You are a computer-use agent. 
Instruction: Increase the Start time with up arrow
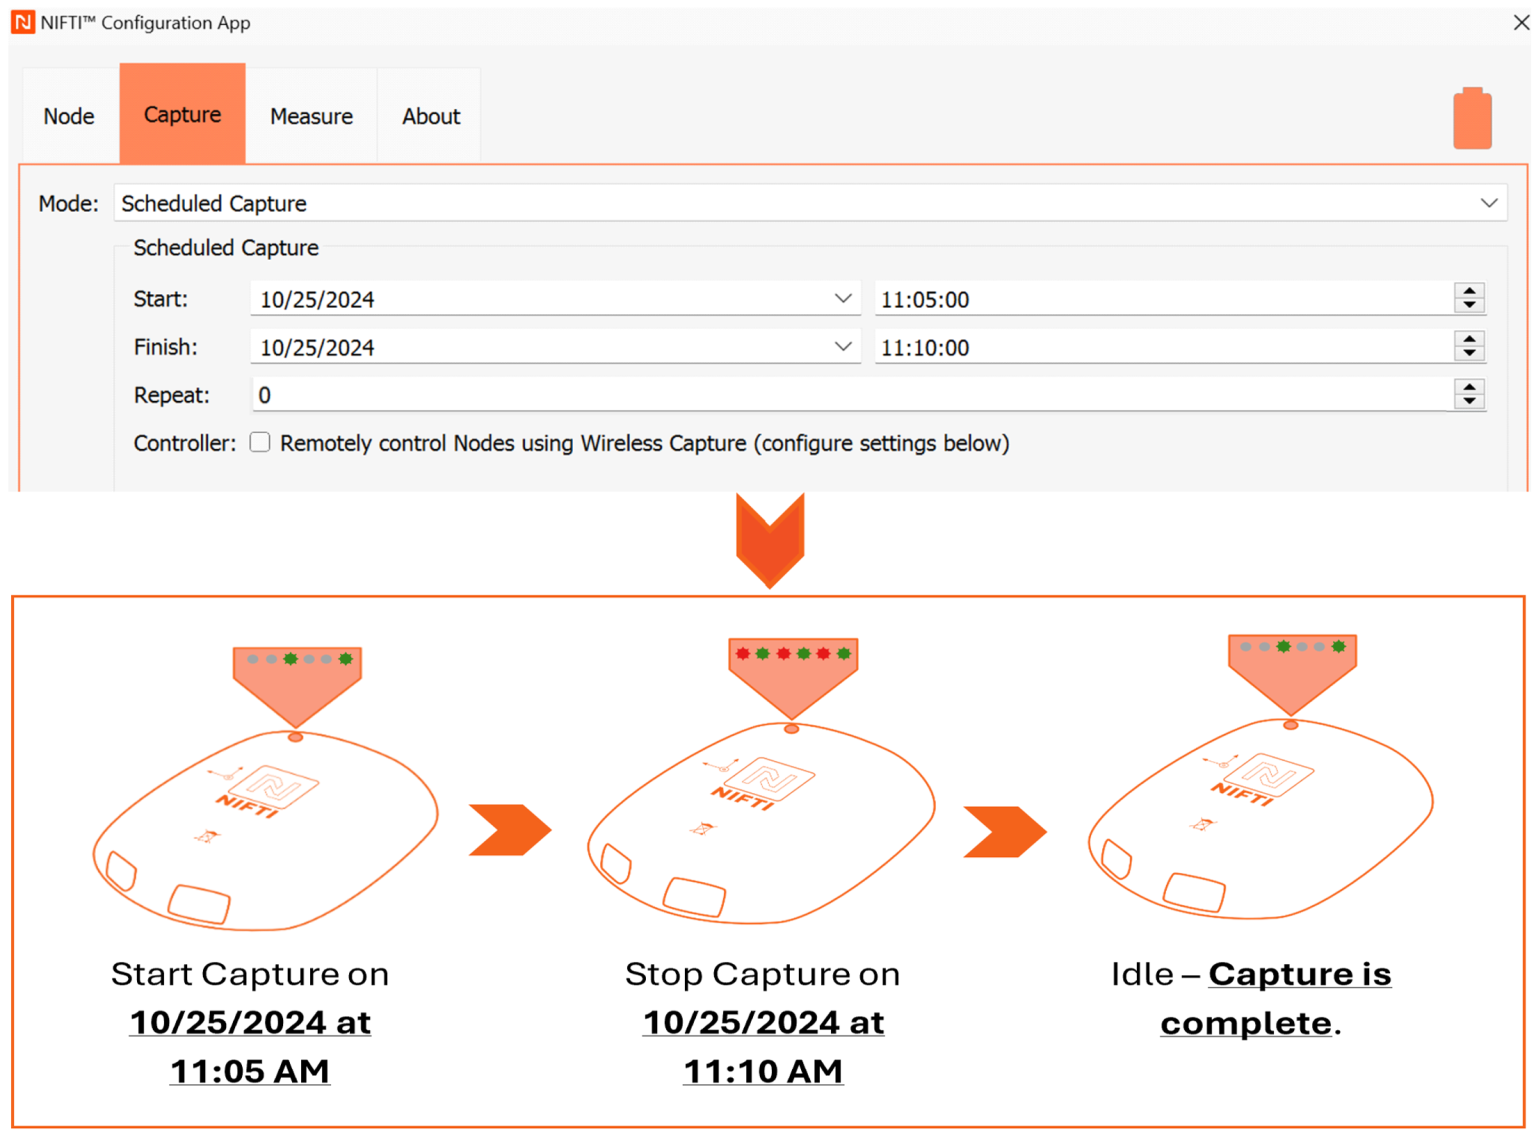coord(1469,291)
